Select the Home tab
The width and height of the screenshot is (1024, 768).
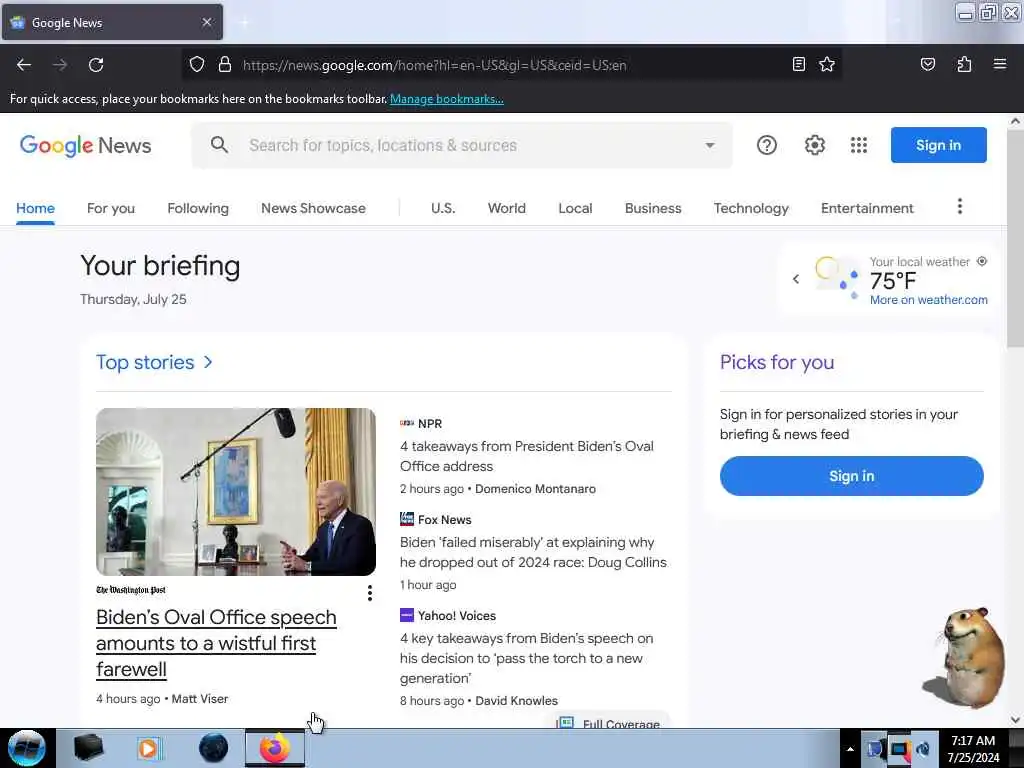coord(35,208)
